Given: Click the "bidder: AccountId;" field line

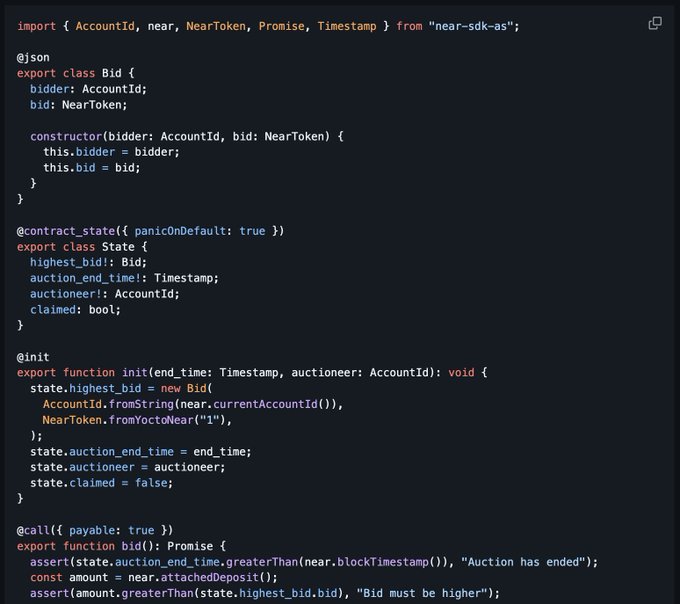Looking at the screenshot, I should (x=88, y=89).
